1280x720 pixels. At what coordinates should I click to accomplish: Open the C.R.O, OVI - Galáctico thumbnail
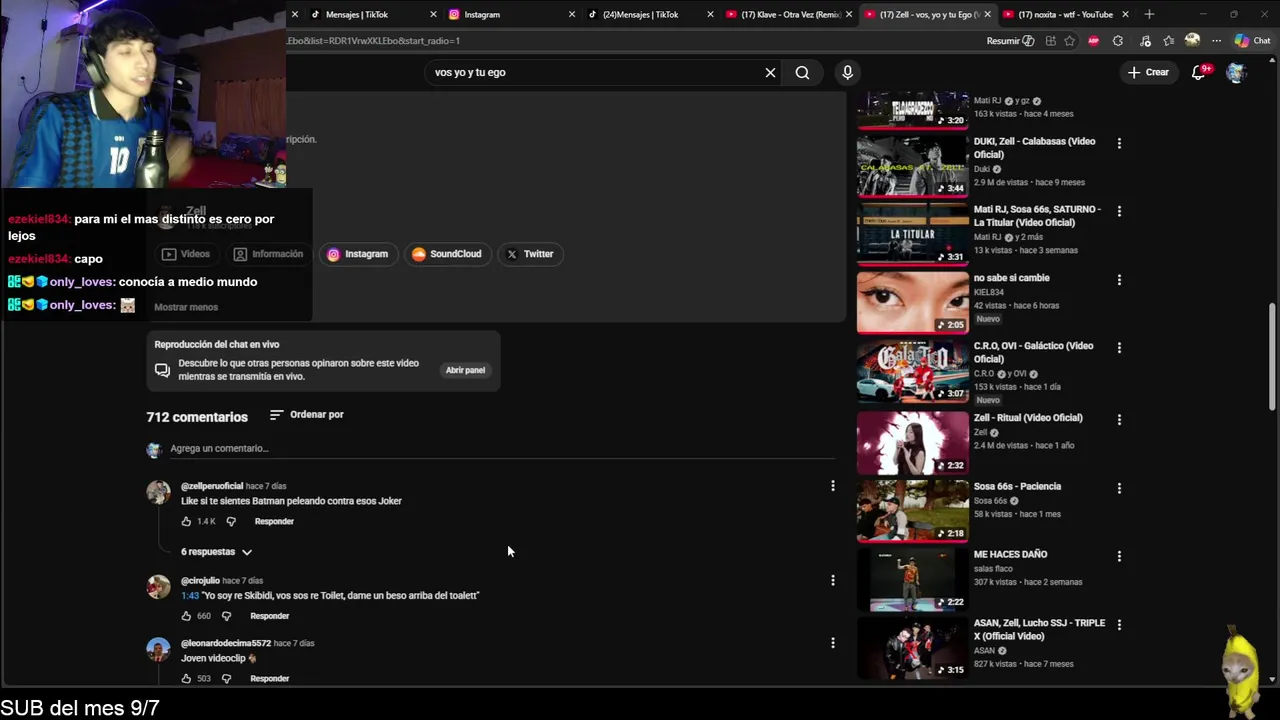pyautogui.click(x=912, y=370)
